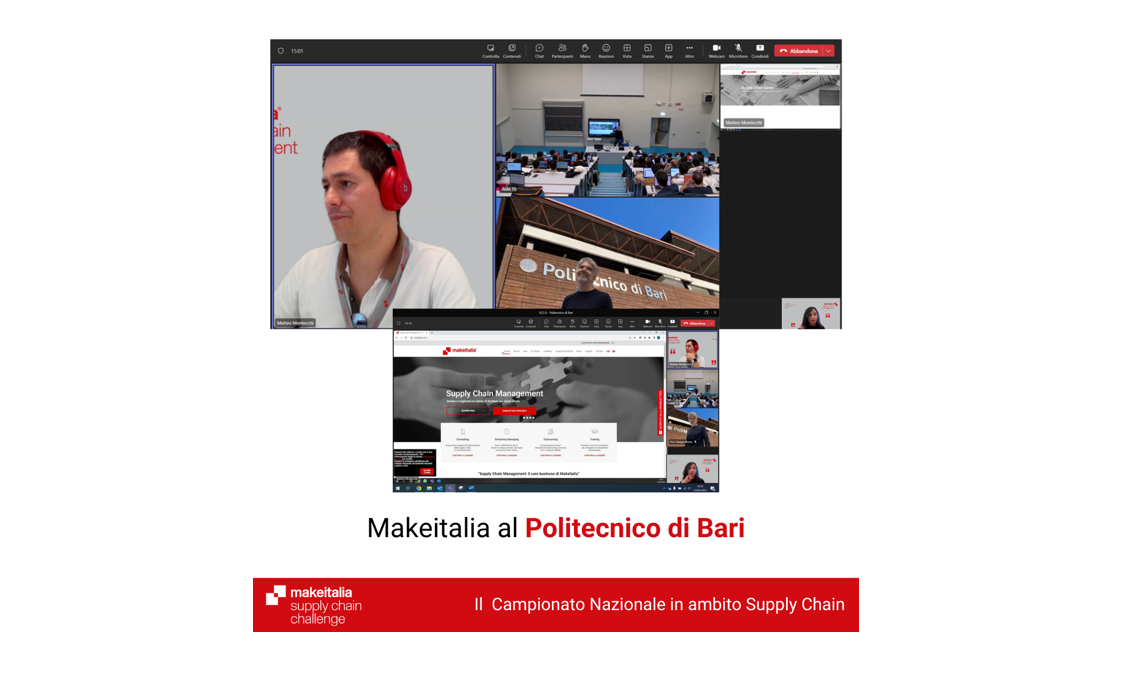
Task: Open Outsourcing continua a leggere link
Action: coord(551,455)
